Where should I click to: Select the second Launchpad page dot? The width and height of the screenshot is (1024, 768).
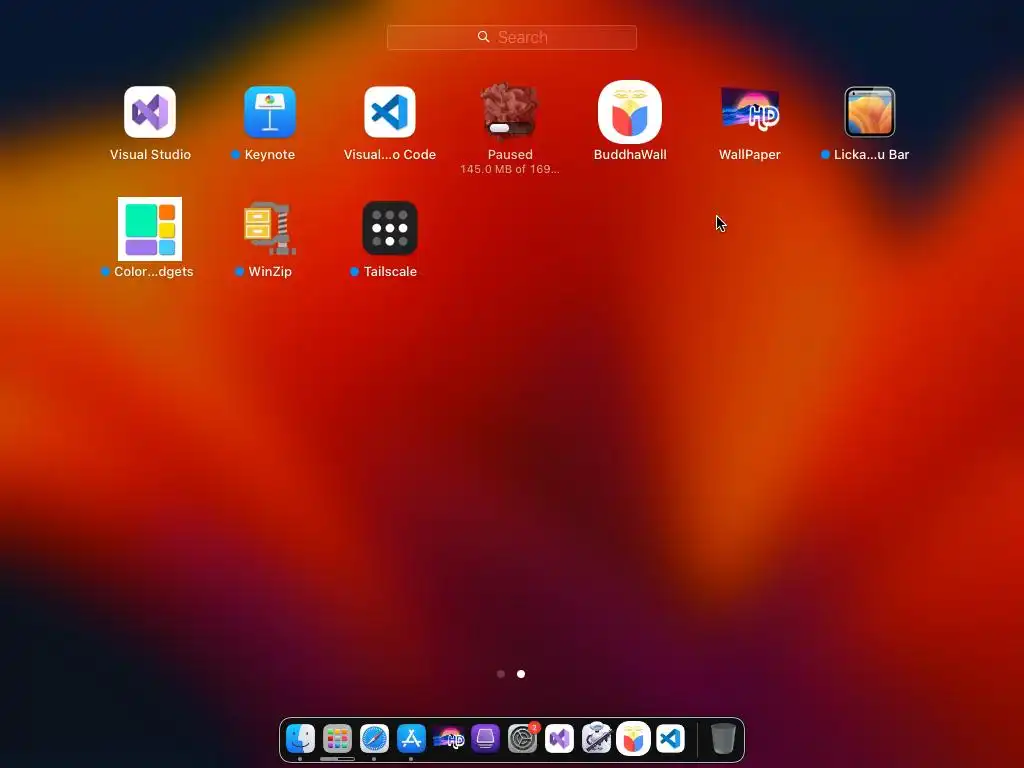[x=521, y=674]
